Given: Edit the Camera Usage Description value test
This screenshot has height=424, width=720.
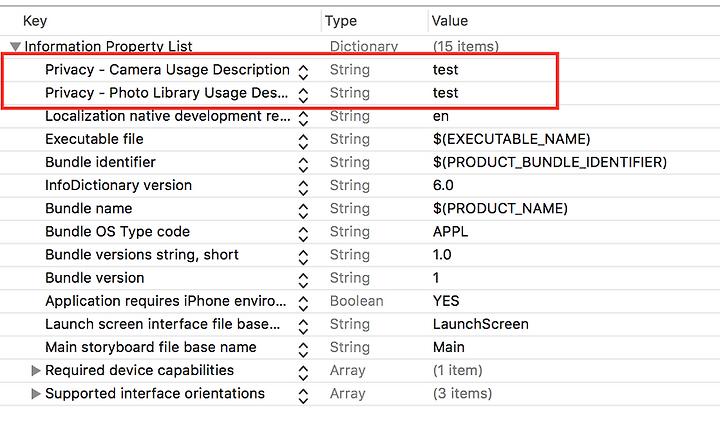Looking at the screenshot, I should [x=445, y=70].
